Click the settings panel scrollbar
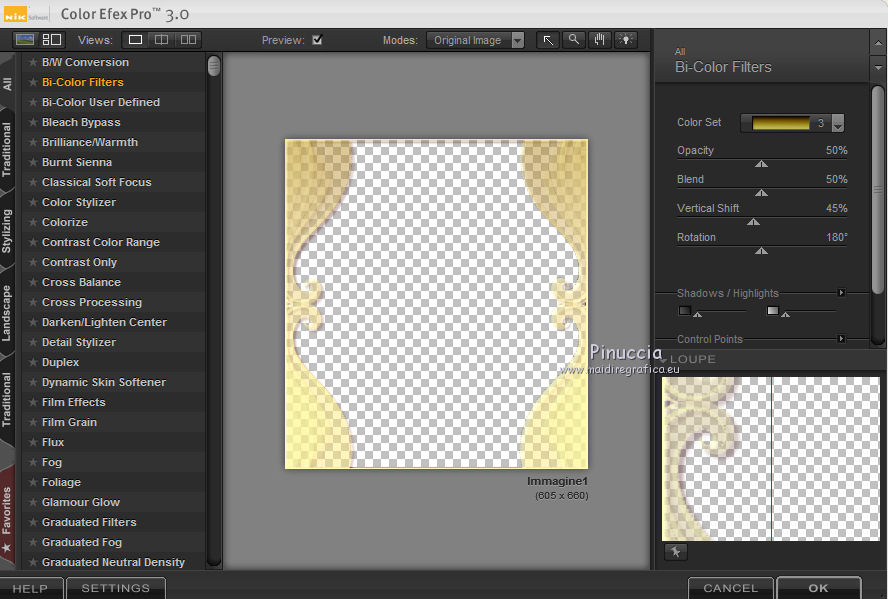The width and height of the screenshot is (888, 599). point(878,190)
